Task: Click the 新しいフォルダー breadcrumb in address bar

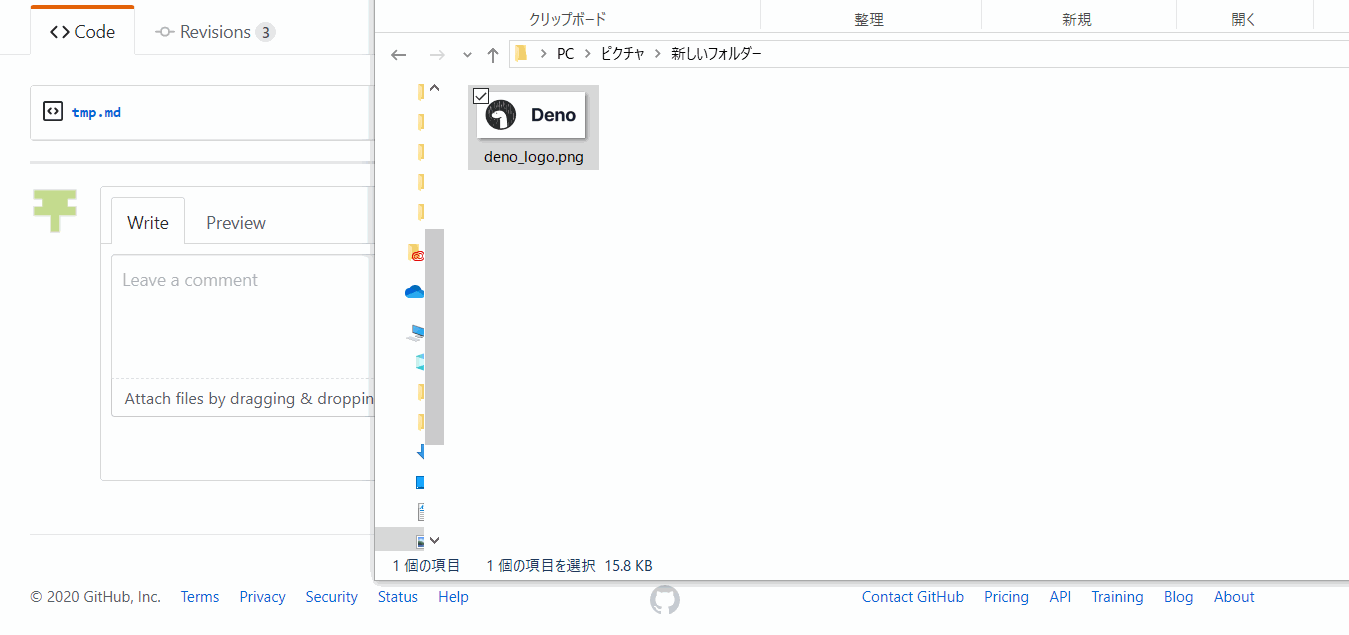Action: tap(716, 54)
